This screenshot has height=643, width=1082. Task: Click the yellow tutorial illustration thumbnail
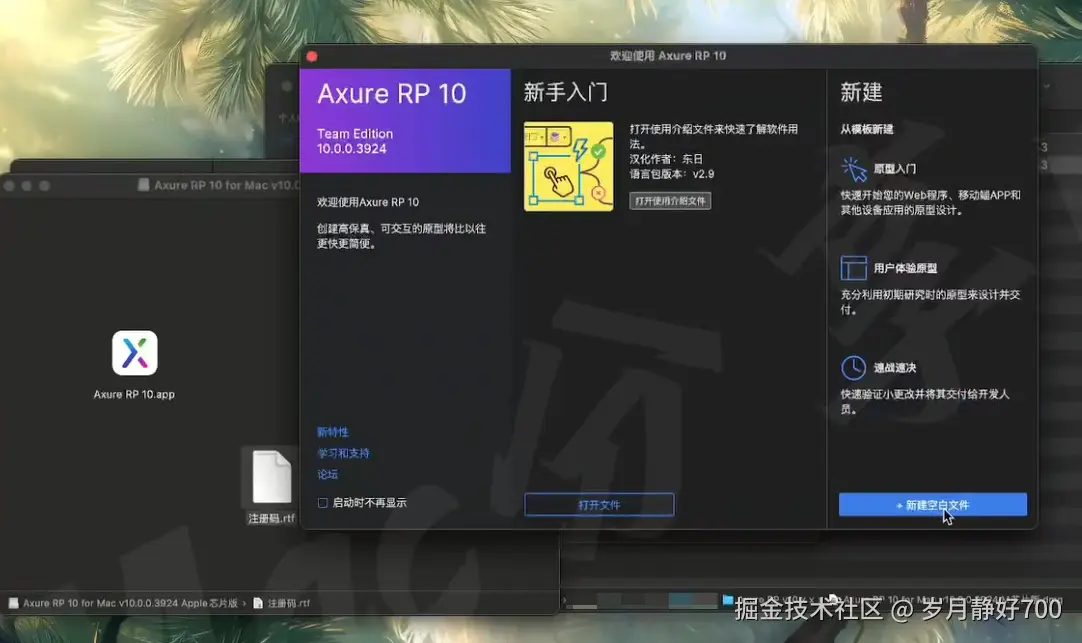click(x=568, y=166)
